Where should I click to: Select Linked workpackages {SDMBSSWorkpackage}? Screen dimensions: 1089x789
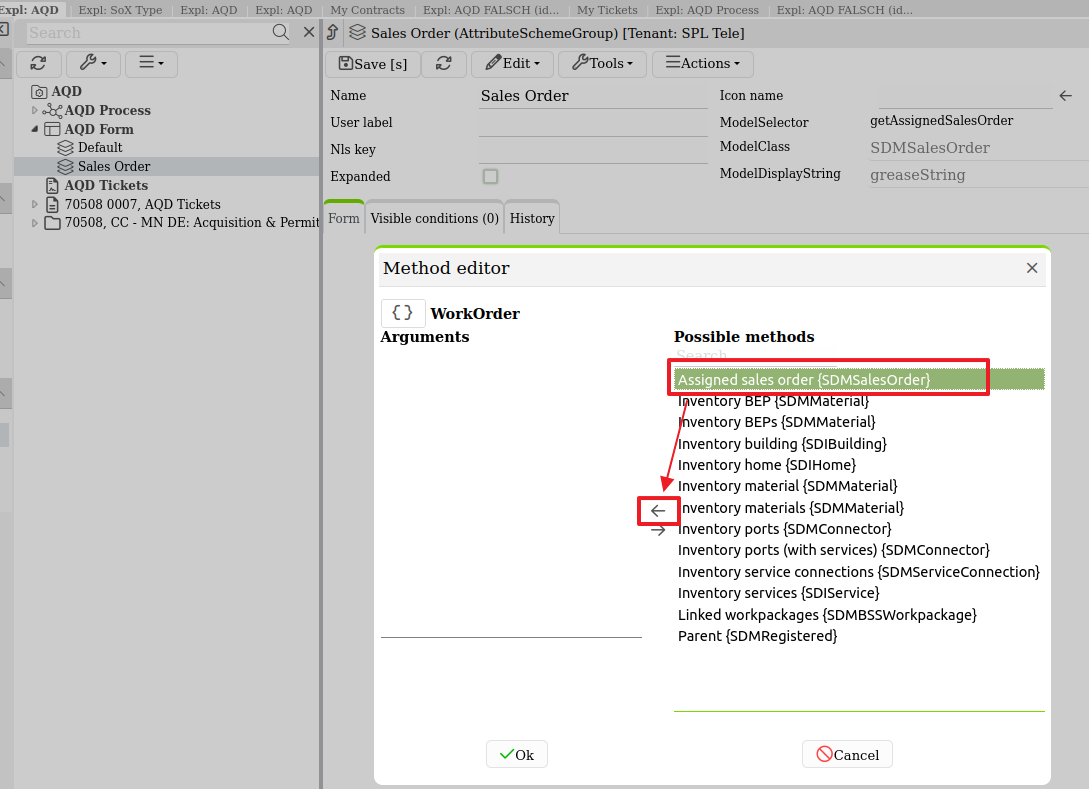click(x=859, y=615)
